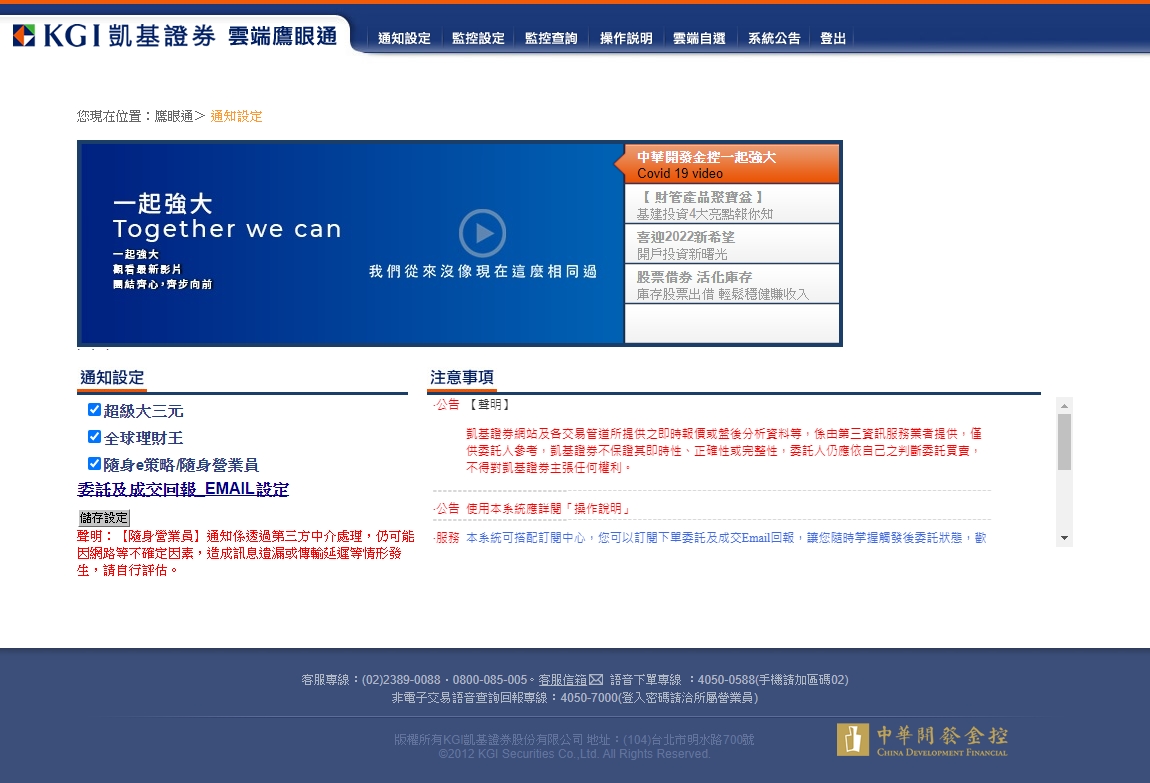Image resolution: width=1150 pixels, height=783 pixels.
Task: Open the 系統公告 menu
Action: [x=774, y=38]
